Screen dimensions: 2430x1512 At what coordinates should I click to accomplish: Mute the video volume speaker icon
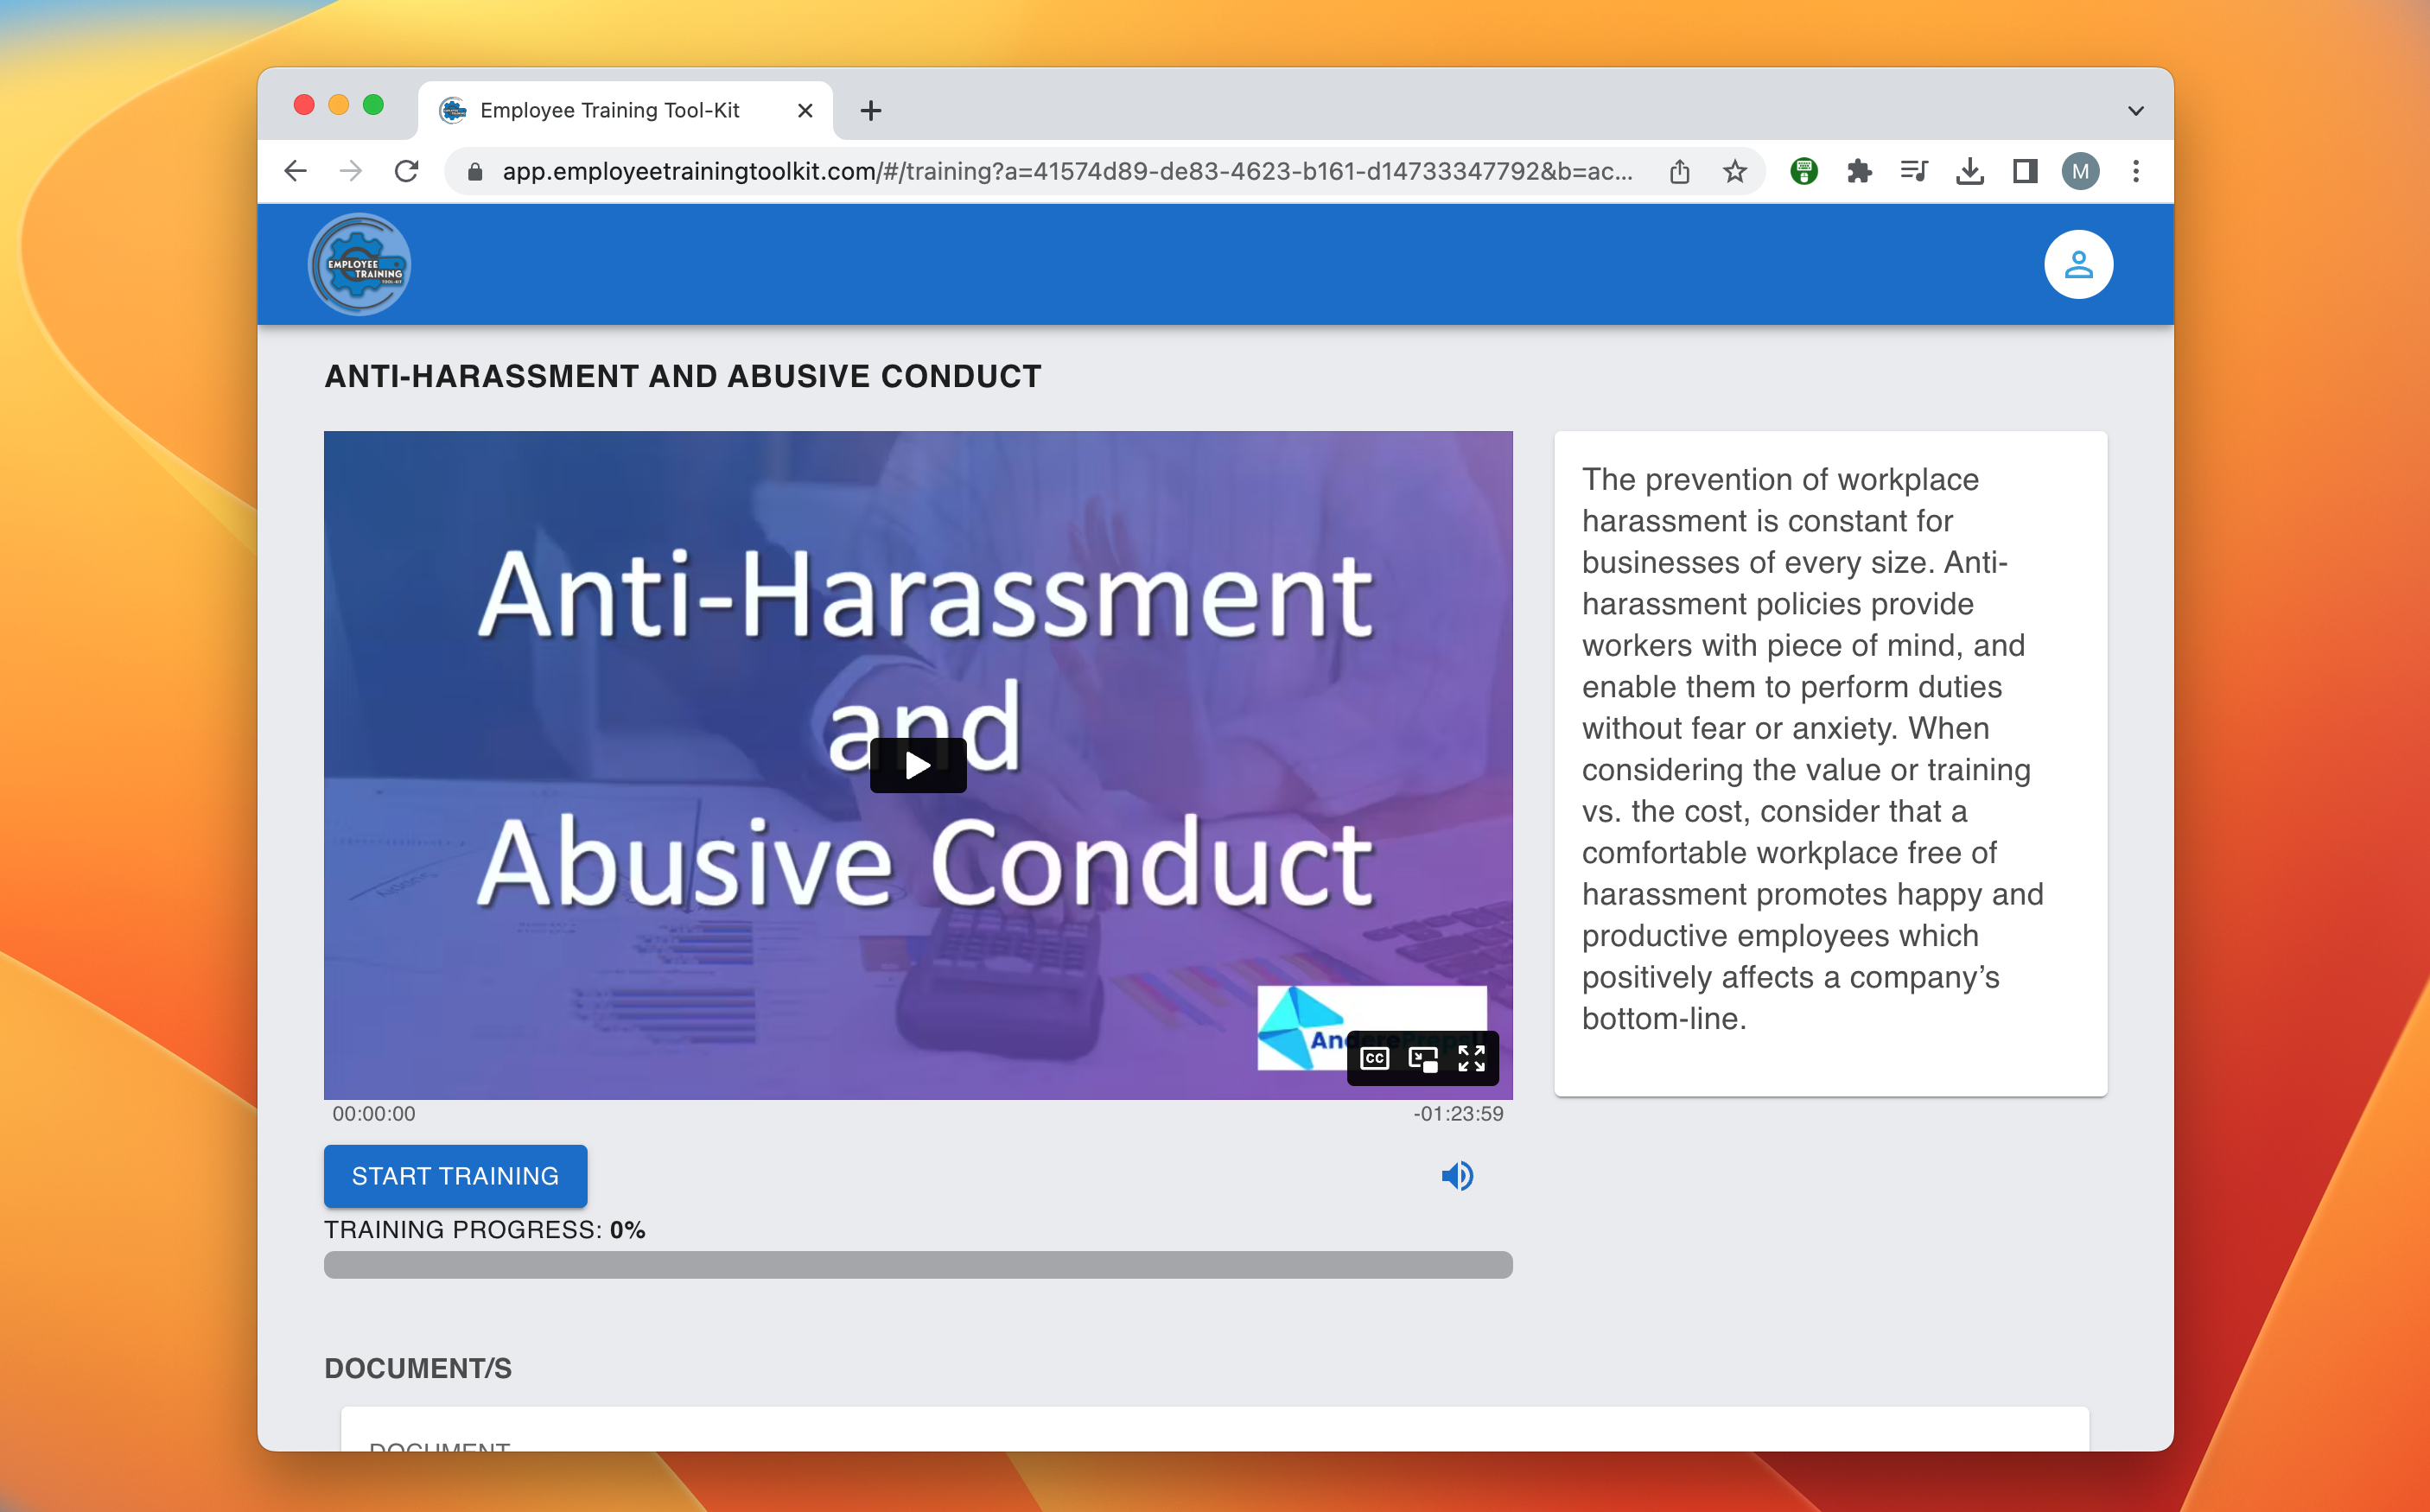[1457, 1176]
